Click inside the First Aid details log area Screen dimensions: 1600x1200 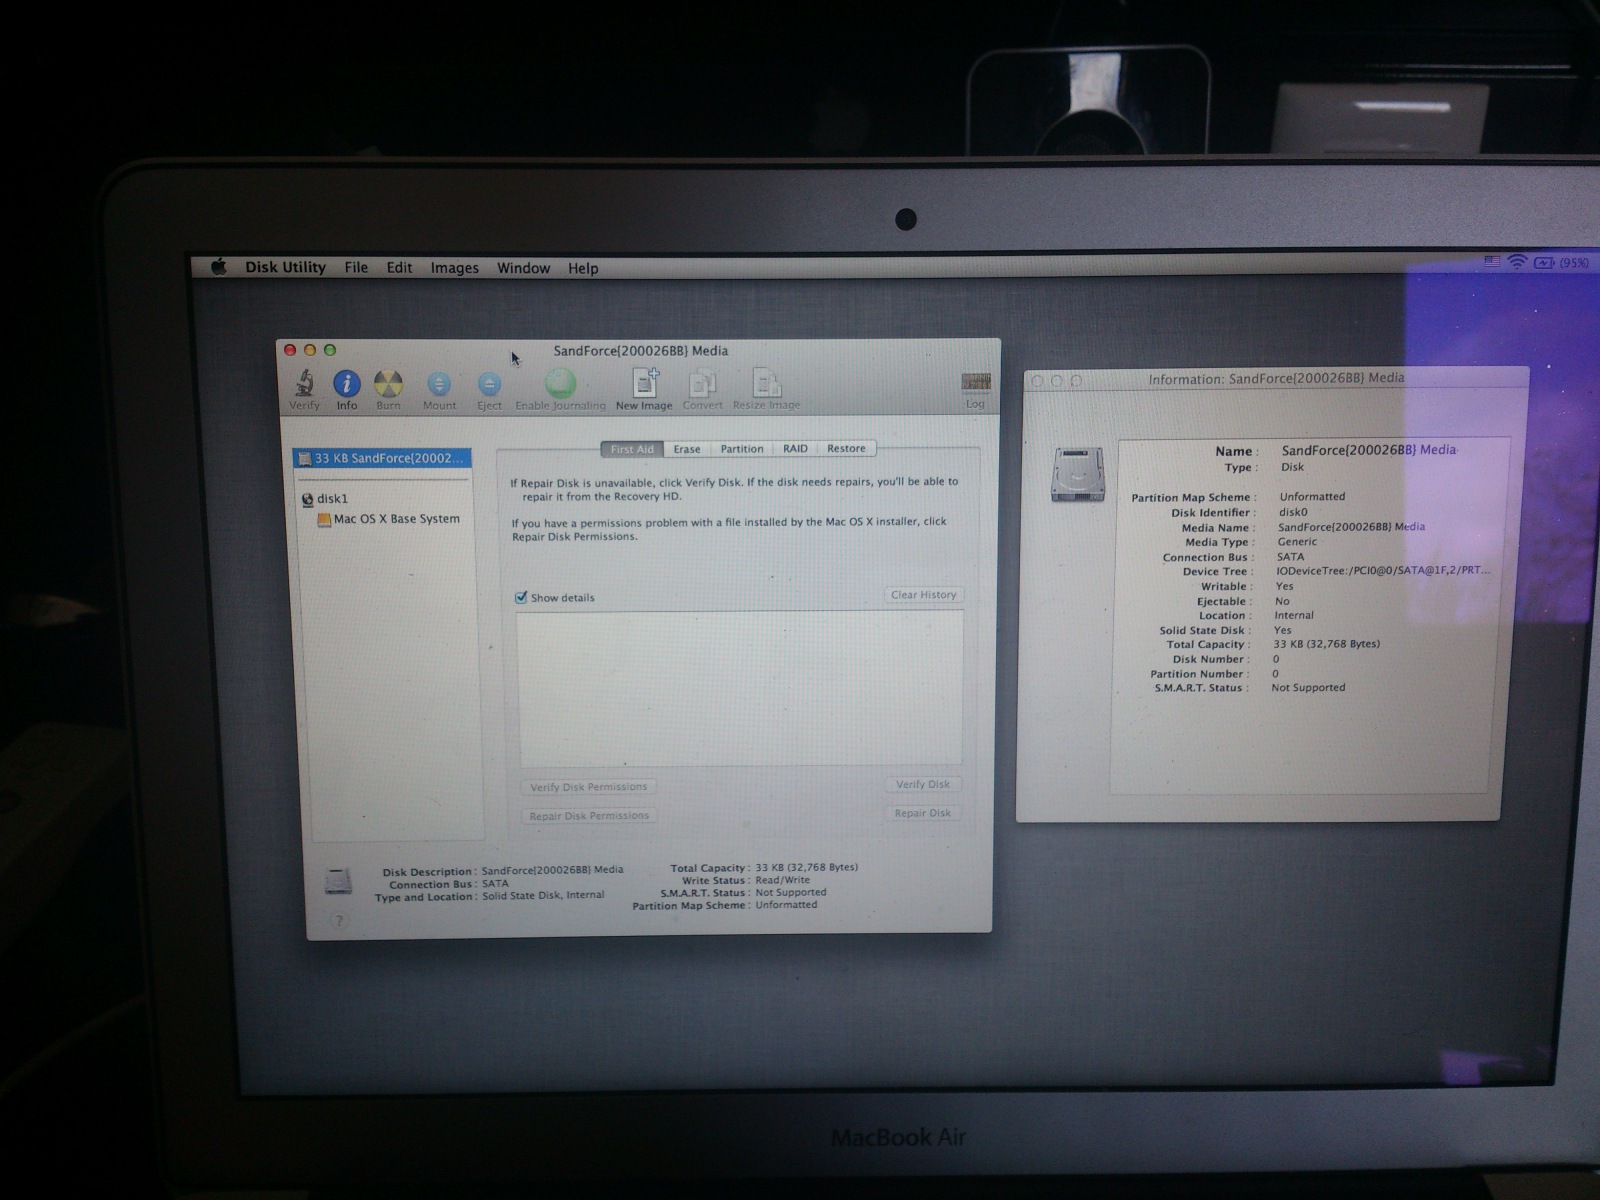coord(740,688)
